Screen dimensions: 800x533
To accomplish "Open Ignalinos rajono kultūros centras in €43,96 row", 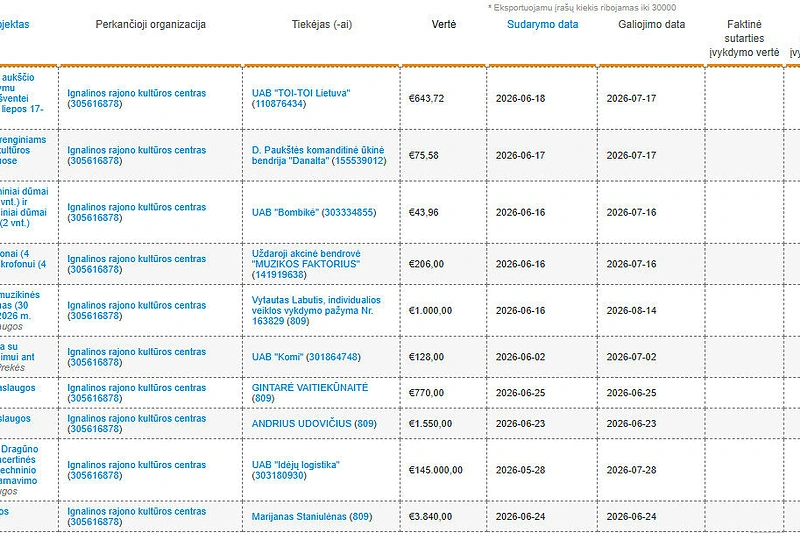I will tap(137, 212).
